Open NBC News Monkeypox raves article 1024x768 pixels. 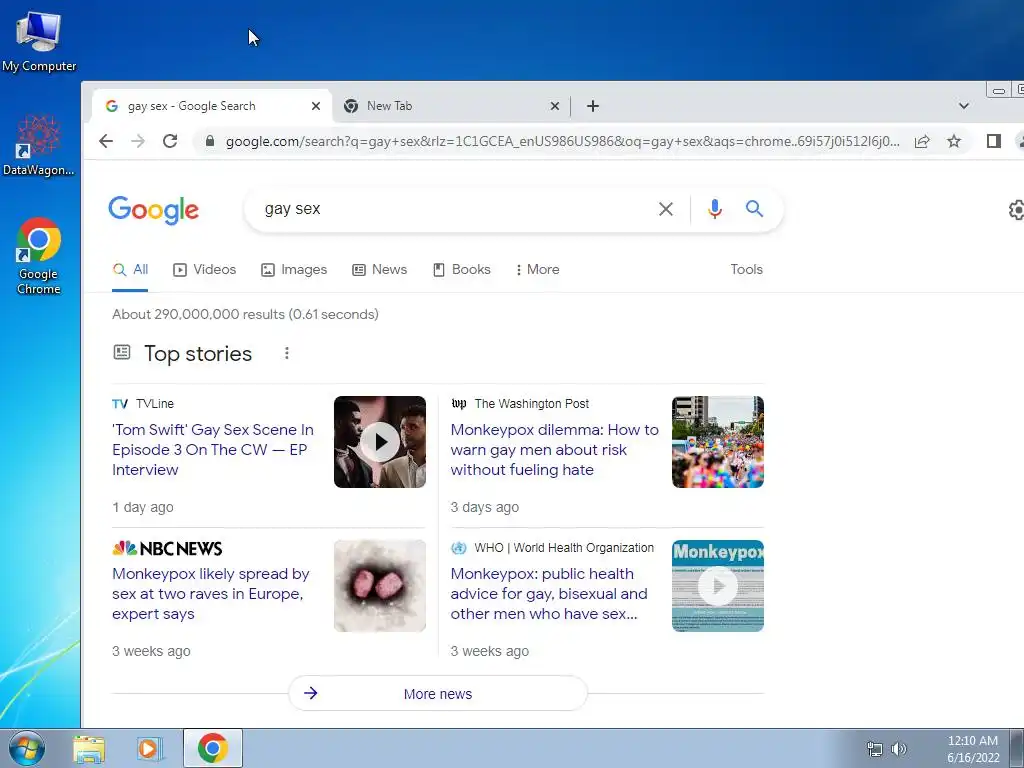tap(210, 594)
